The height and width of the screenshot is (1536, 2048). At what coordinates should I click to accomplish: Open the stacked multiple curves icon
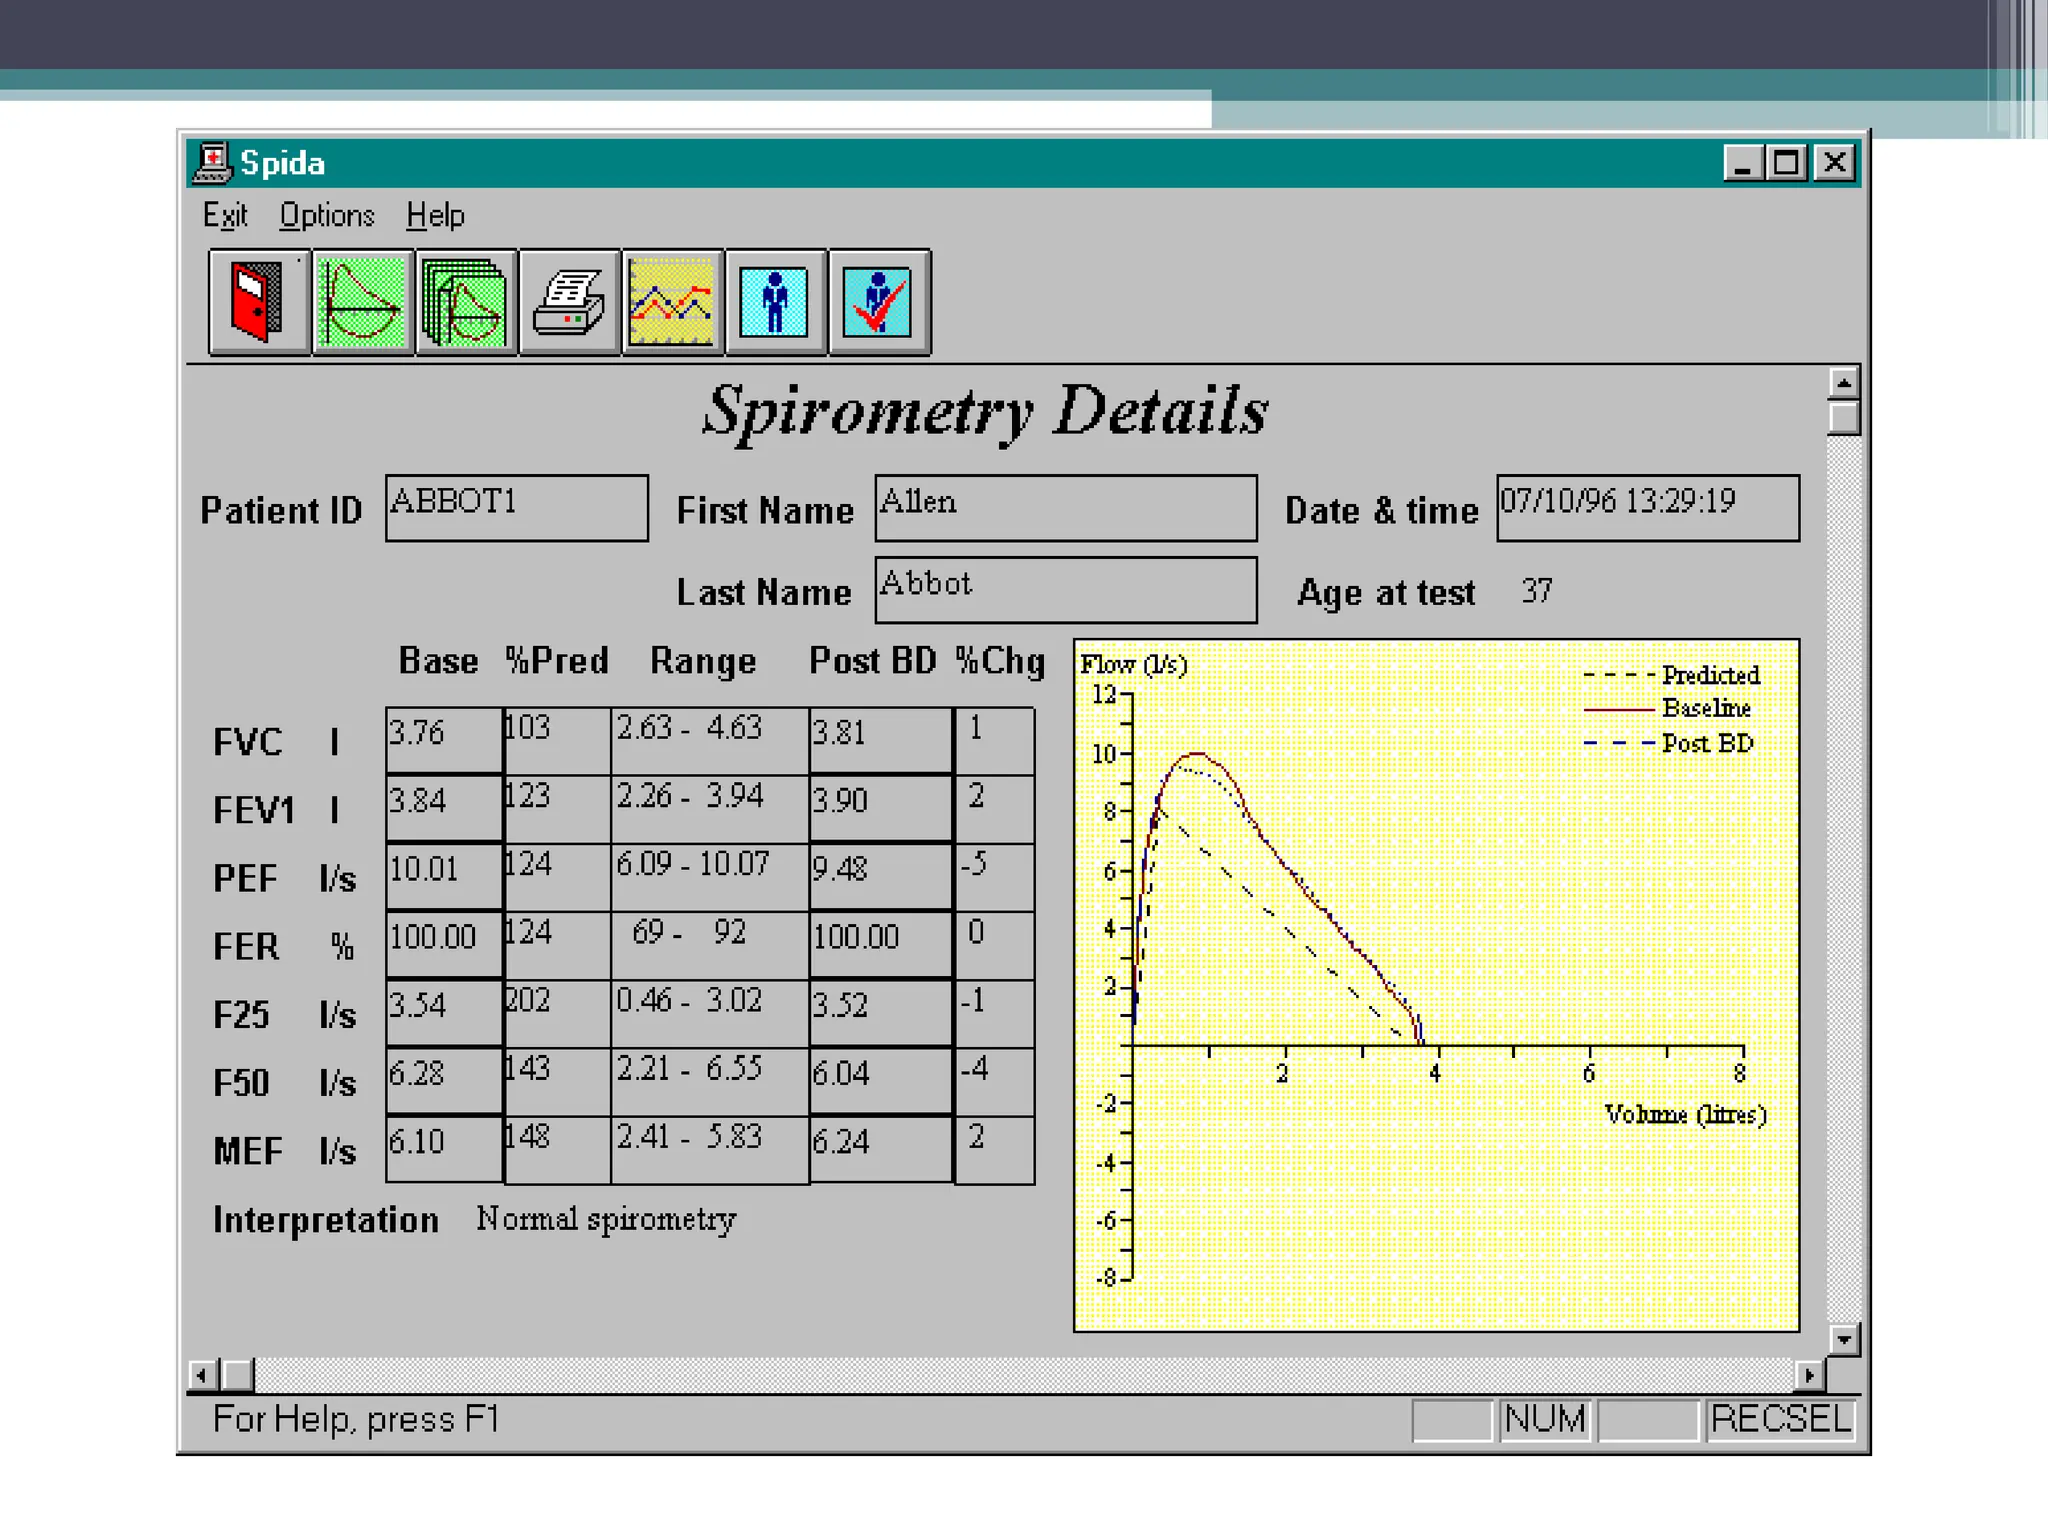465,302
